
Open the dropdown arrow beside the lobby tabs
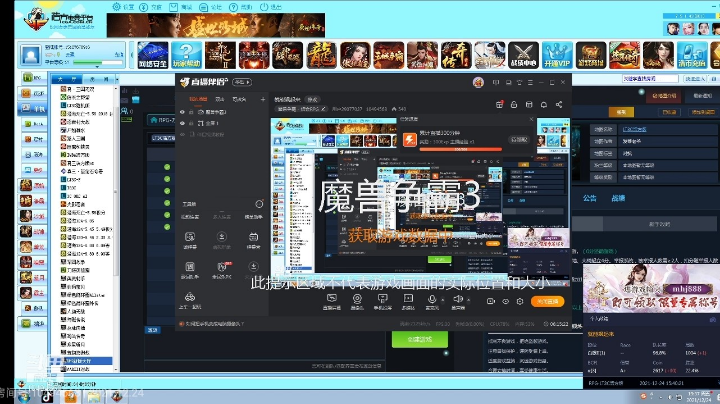pyautogui.click(x=117, y=79)
